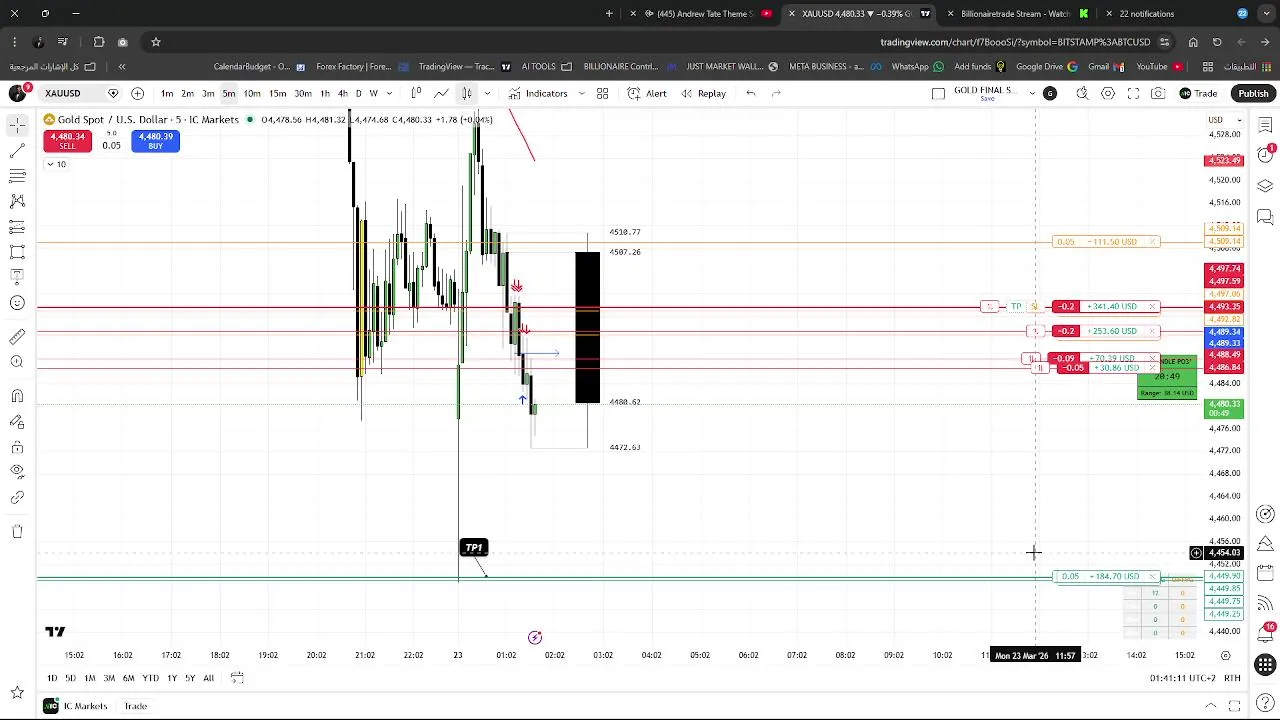Click the red SELL 4,480.34 button
The image size is (1280, 720).
coord(67,141)
